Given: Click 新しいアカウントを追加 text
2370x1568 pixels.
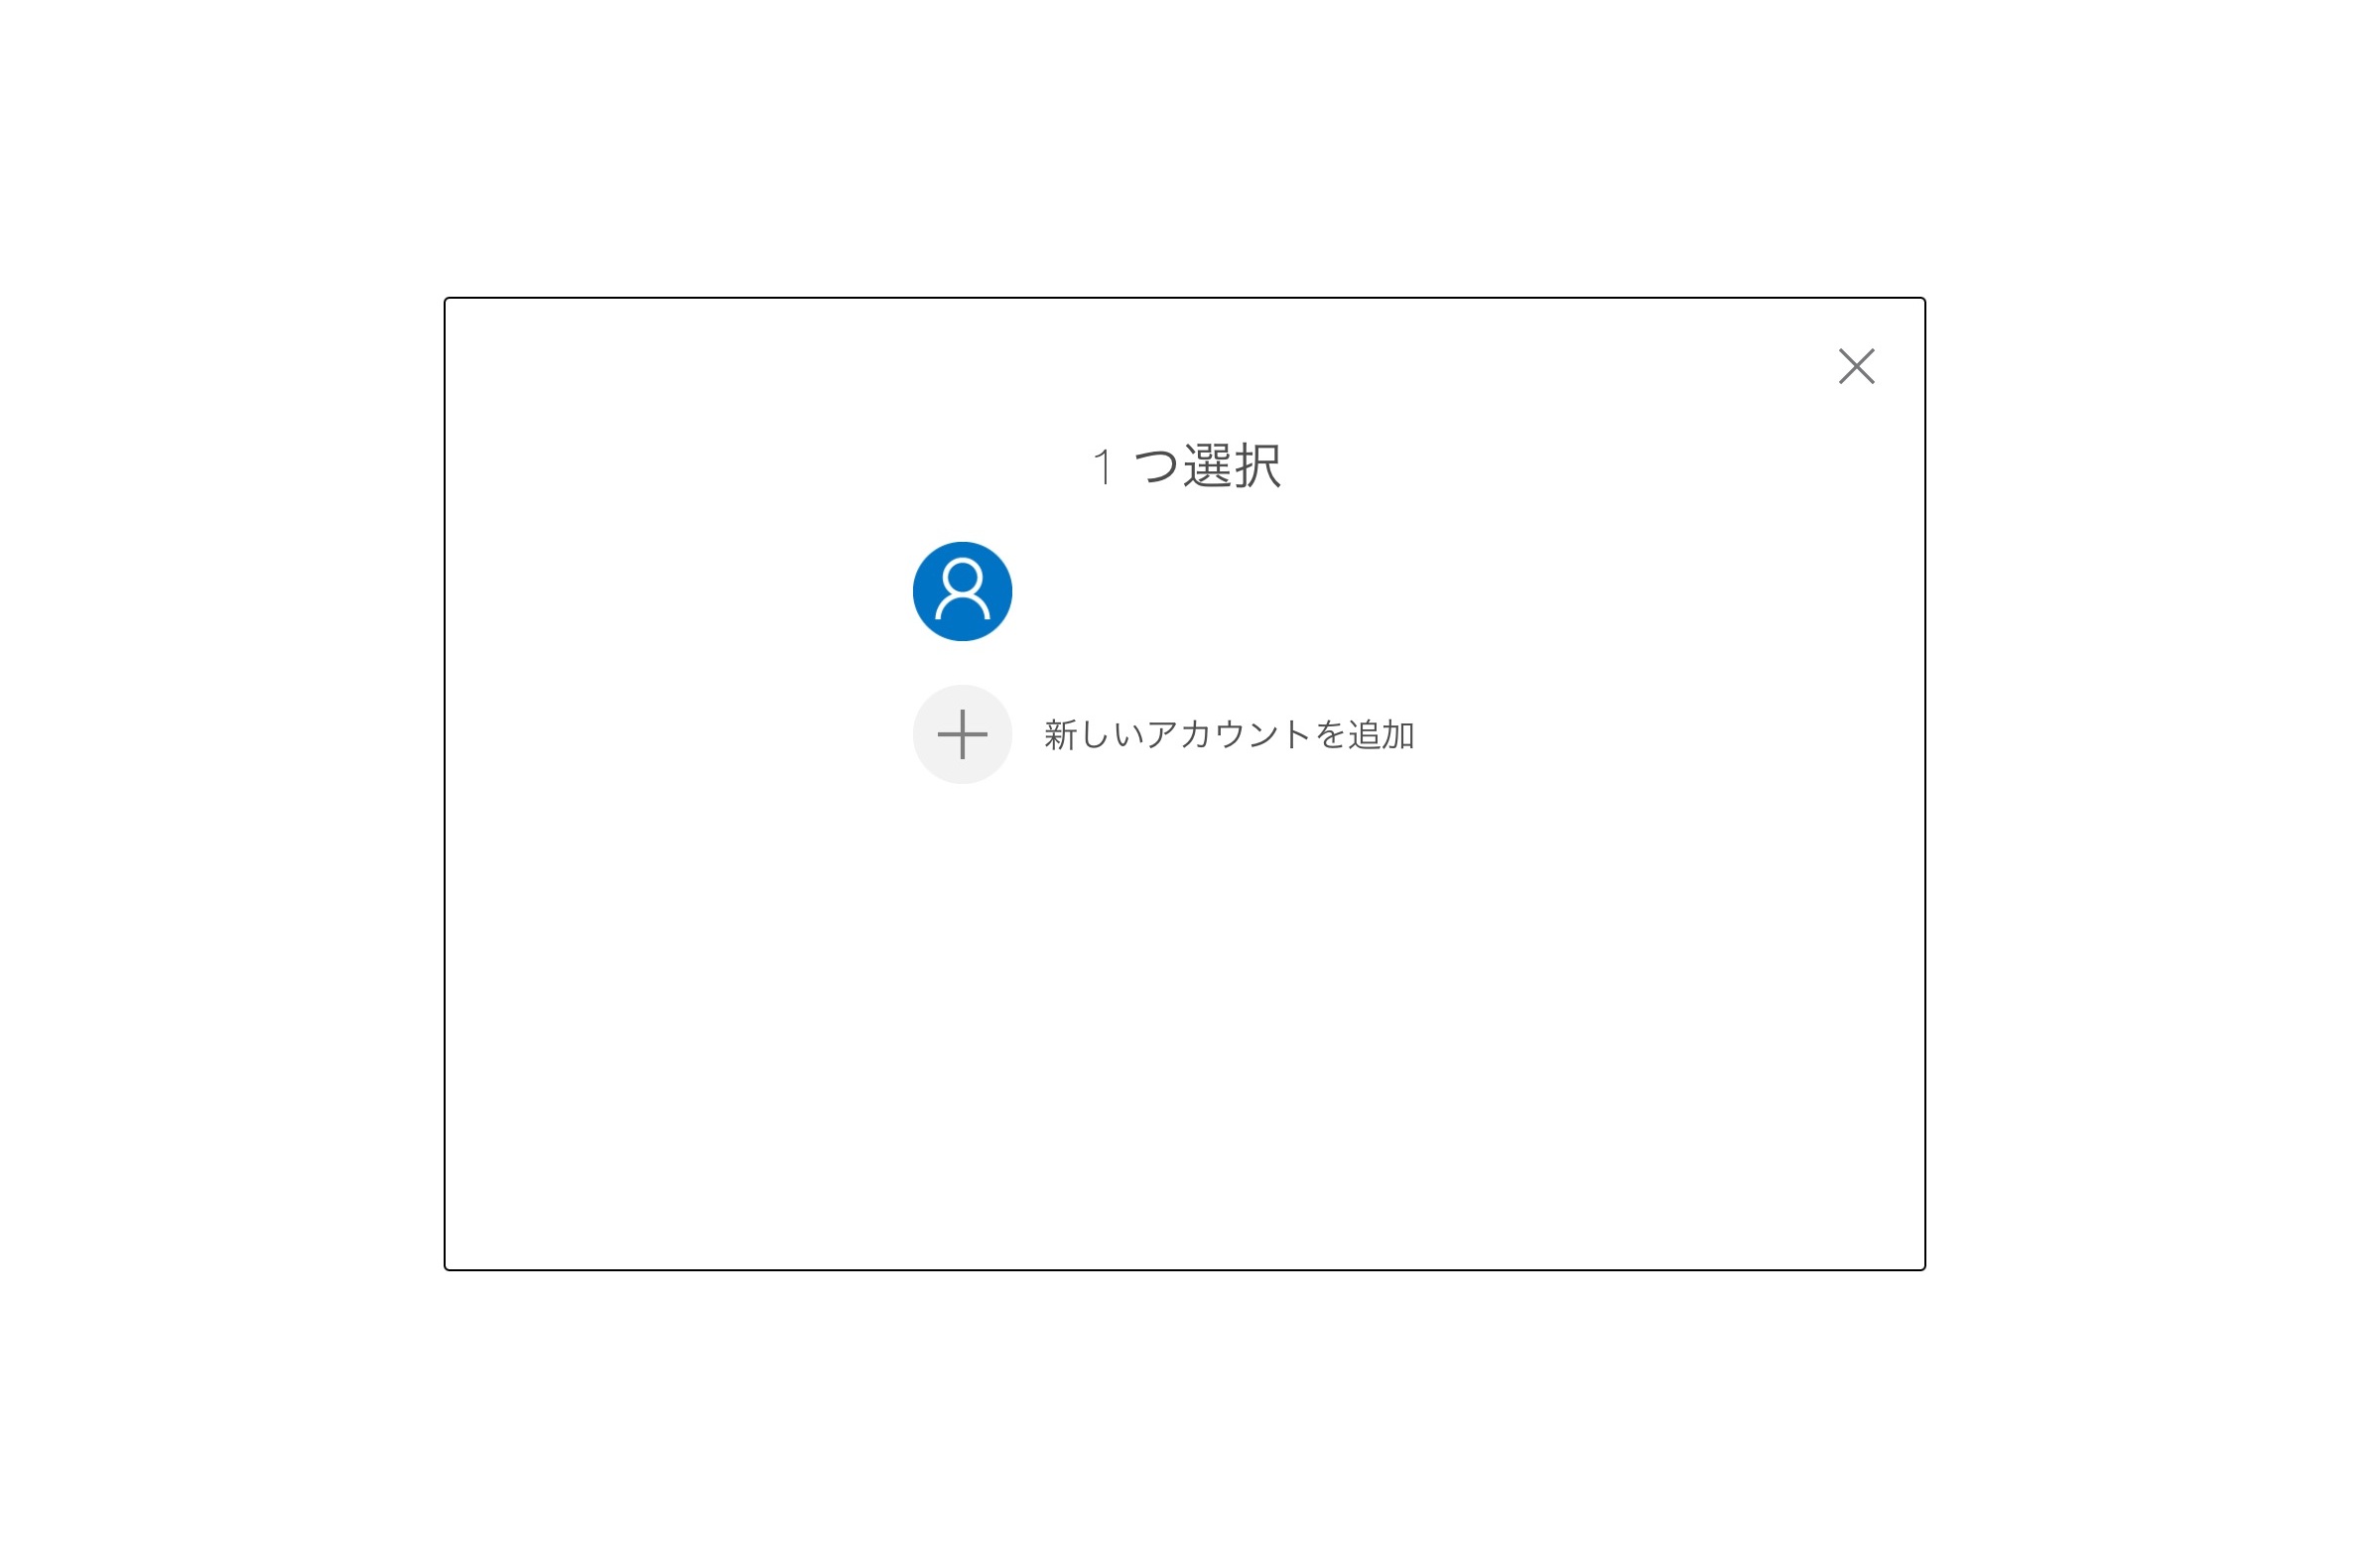Looking at the screenshot, I should tap(1229, 735).
